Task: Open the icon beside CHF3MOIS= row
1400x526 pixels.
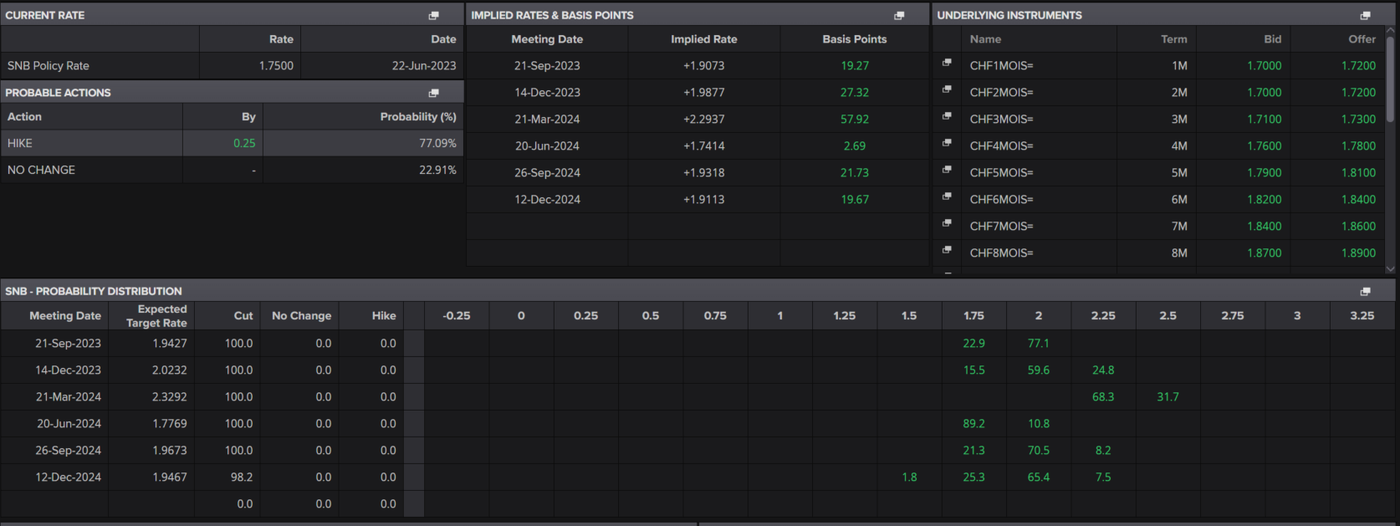Action: [946, 117]
